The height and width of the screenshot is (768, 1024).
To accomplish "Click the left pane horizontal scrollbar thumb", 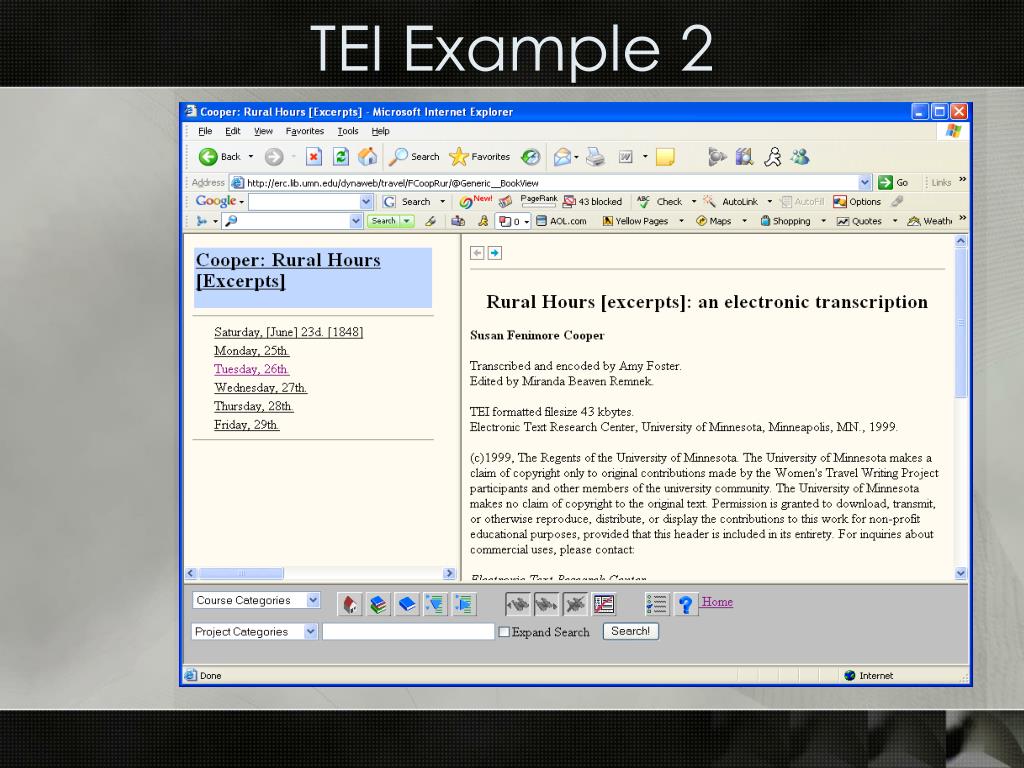I will pos(241,573).
